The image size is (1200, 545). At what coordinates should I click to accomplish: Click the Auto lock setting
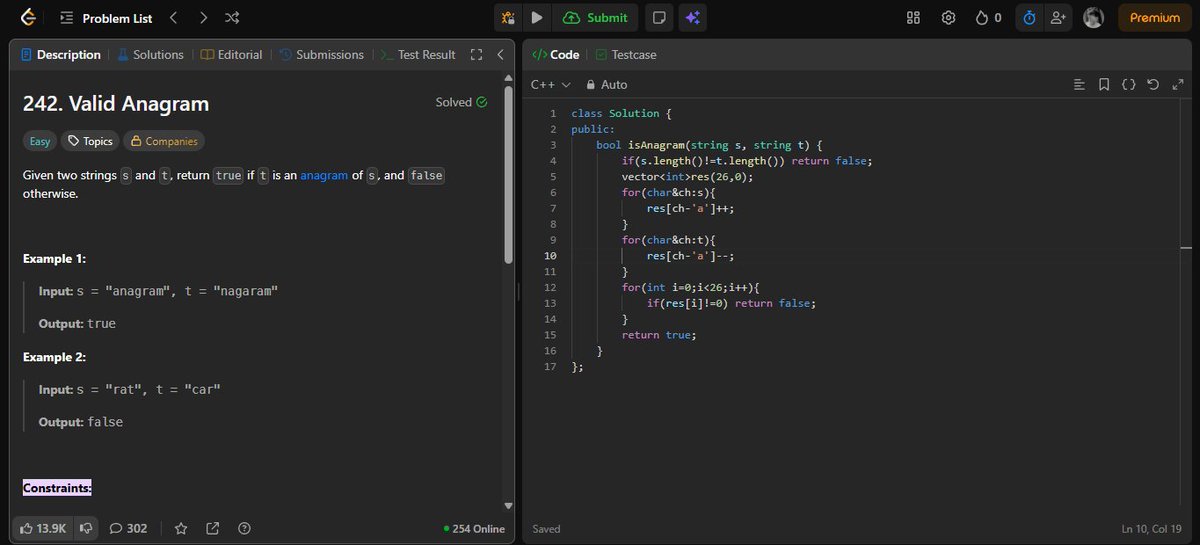pyautogui.click(x=606, y=85)
